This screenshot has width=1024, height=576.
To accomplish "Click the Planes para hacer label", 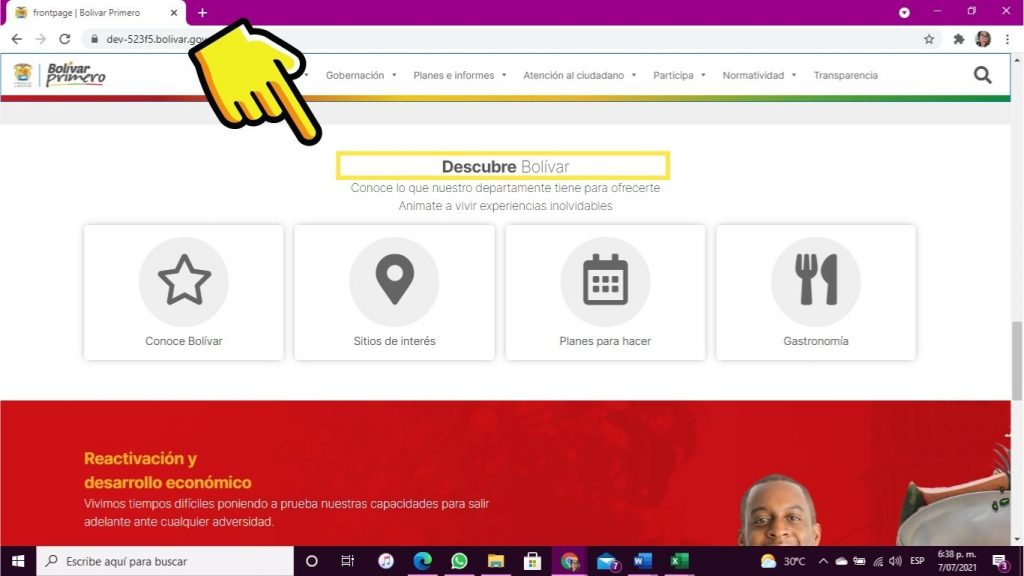I will point(605,341).
